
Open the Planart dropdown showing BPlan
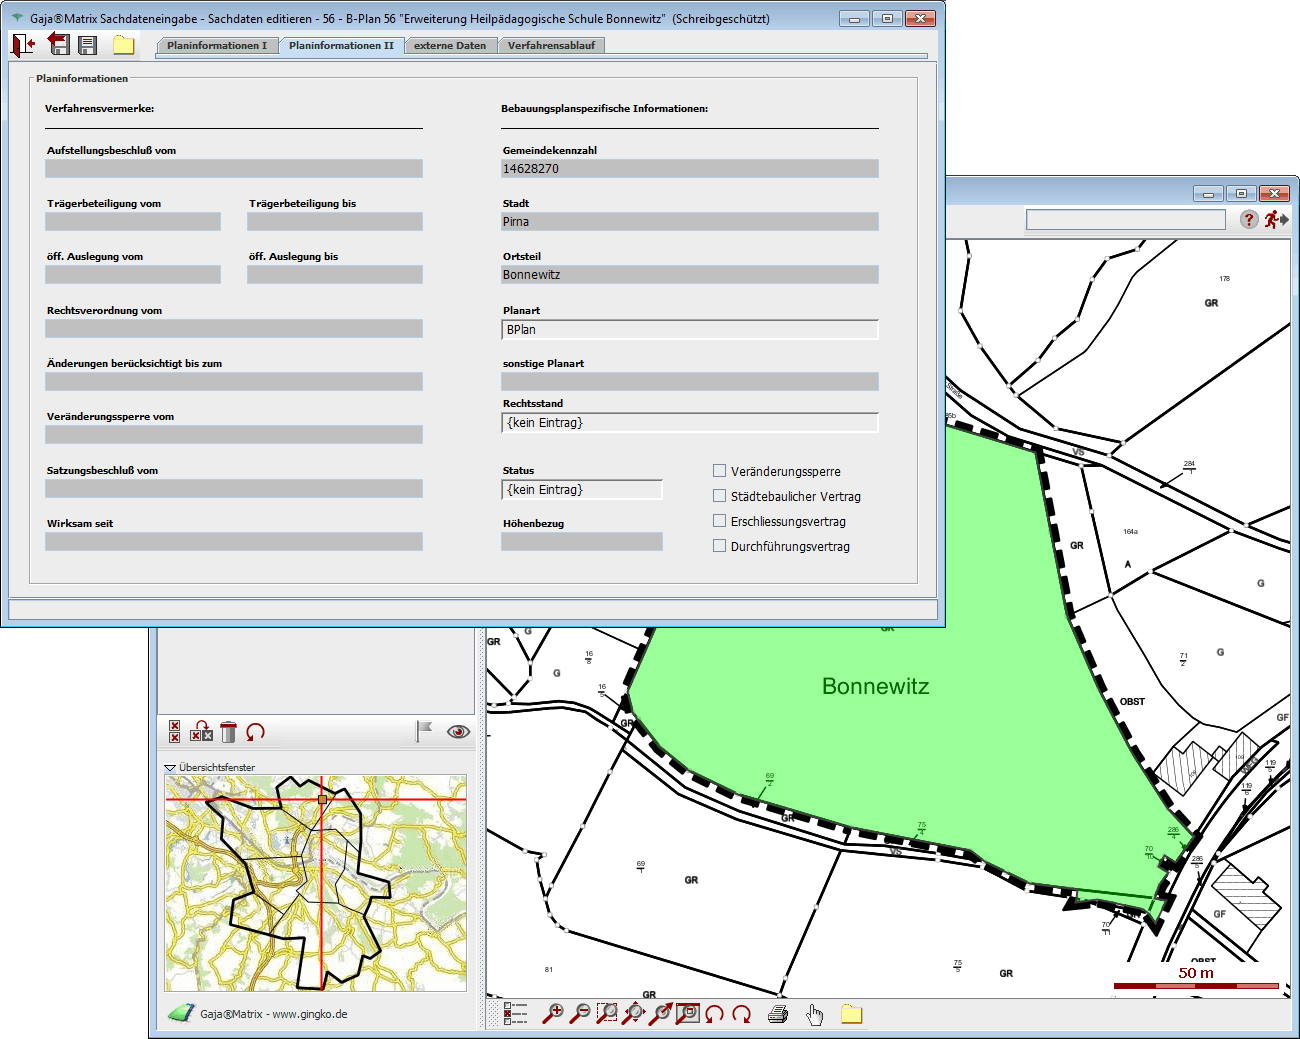[x=689, y=330]
